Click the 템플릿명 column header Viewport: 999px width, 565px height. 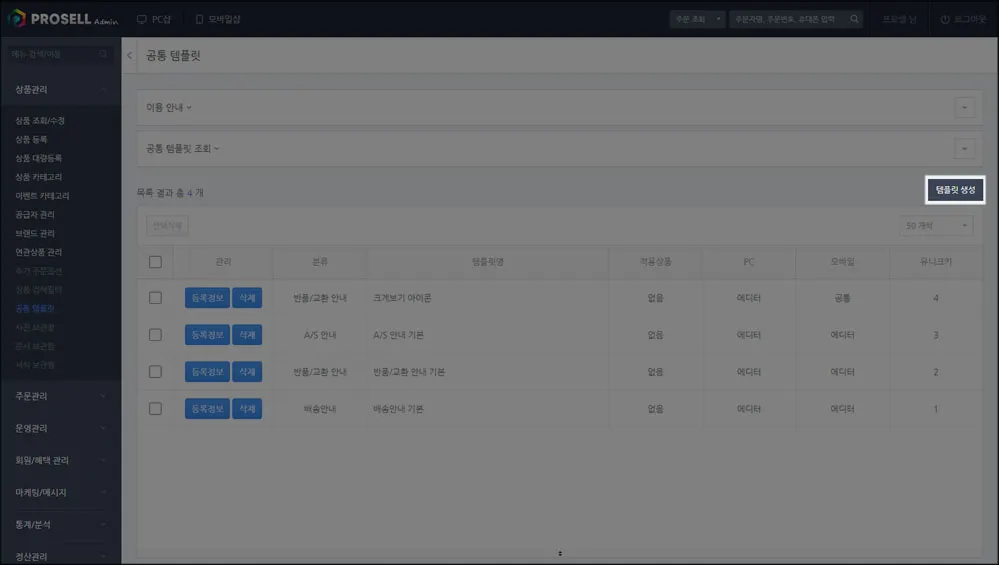488,262
